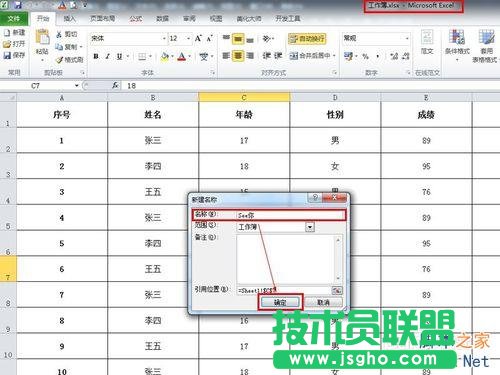Toggle top vertical alignment
Viewport: 500px width, 375px height.
coord(226,38)
